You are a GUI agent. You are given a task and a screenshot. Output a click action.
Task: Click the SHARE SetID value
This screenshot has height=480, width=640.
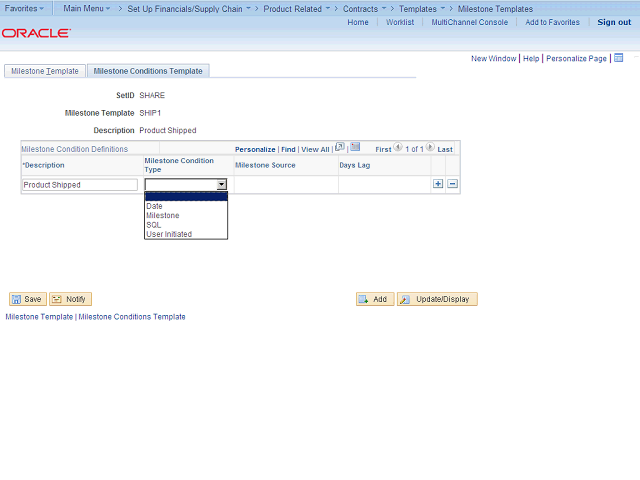tap(152, 96)
